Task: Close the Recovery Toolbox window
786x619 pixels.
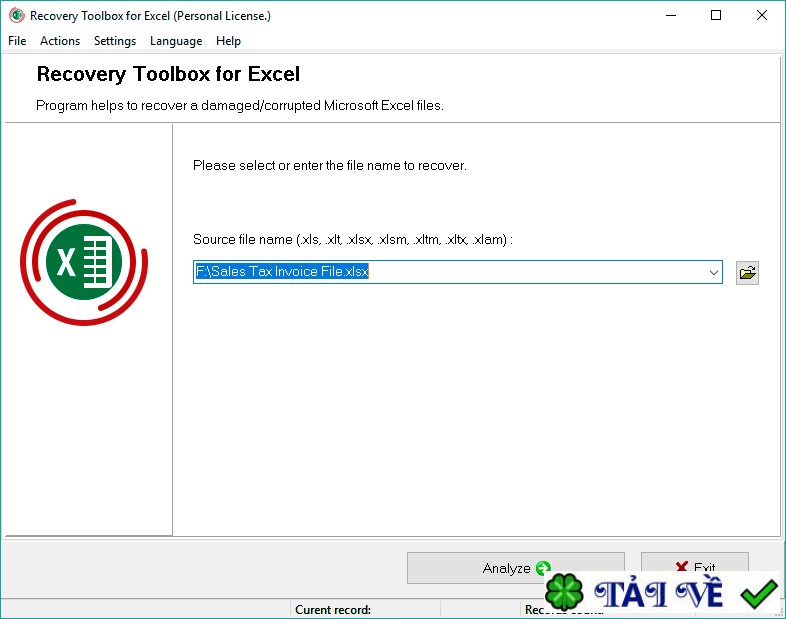Action: pos(761,16)
